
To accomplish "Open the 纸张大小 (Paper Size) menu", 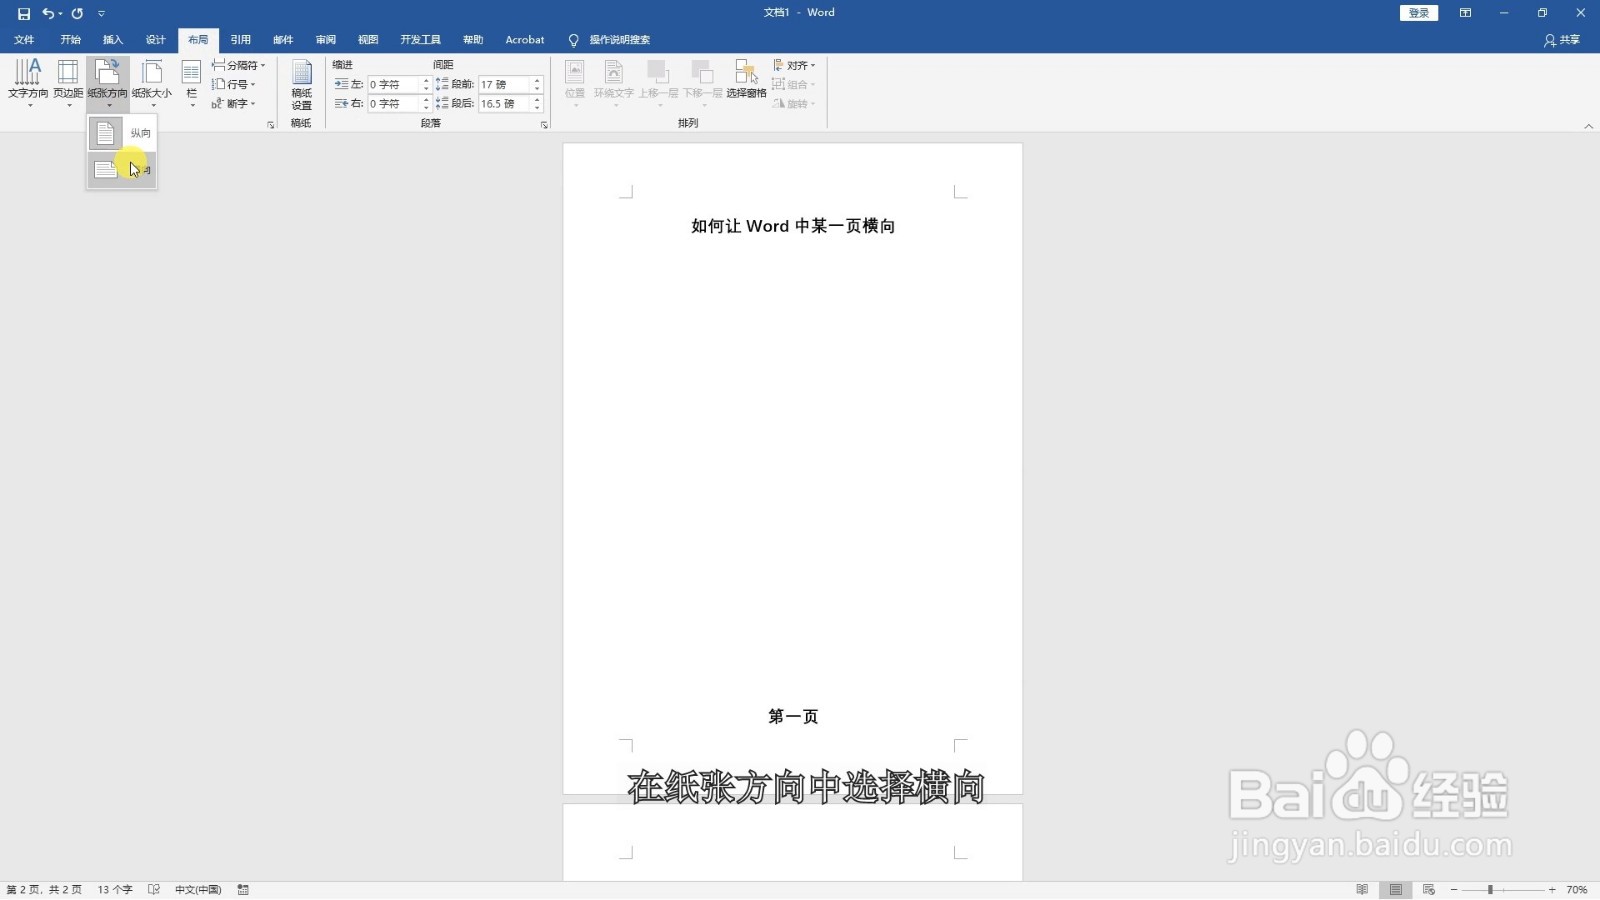I will coord(152,83).
